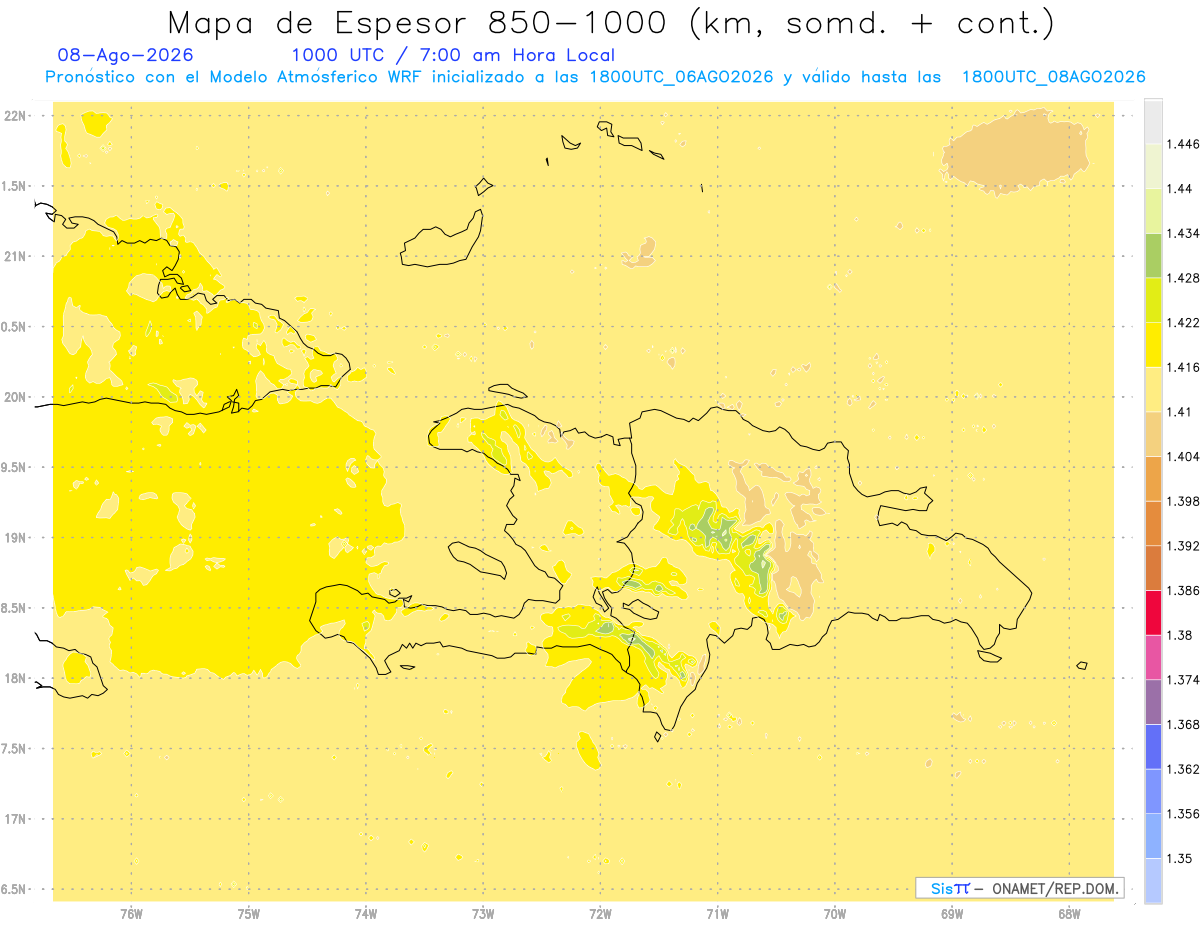Click the 21N latitude axis label
The image size is (1200, 927).
16,256
